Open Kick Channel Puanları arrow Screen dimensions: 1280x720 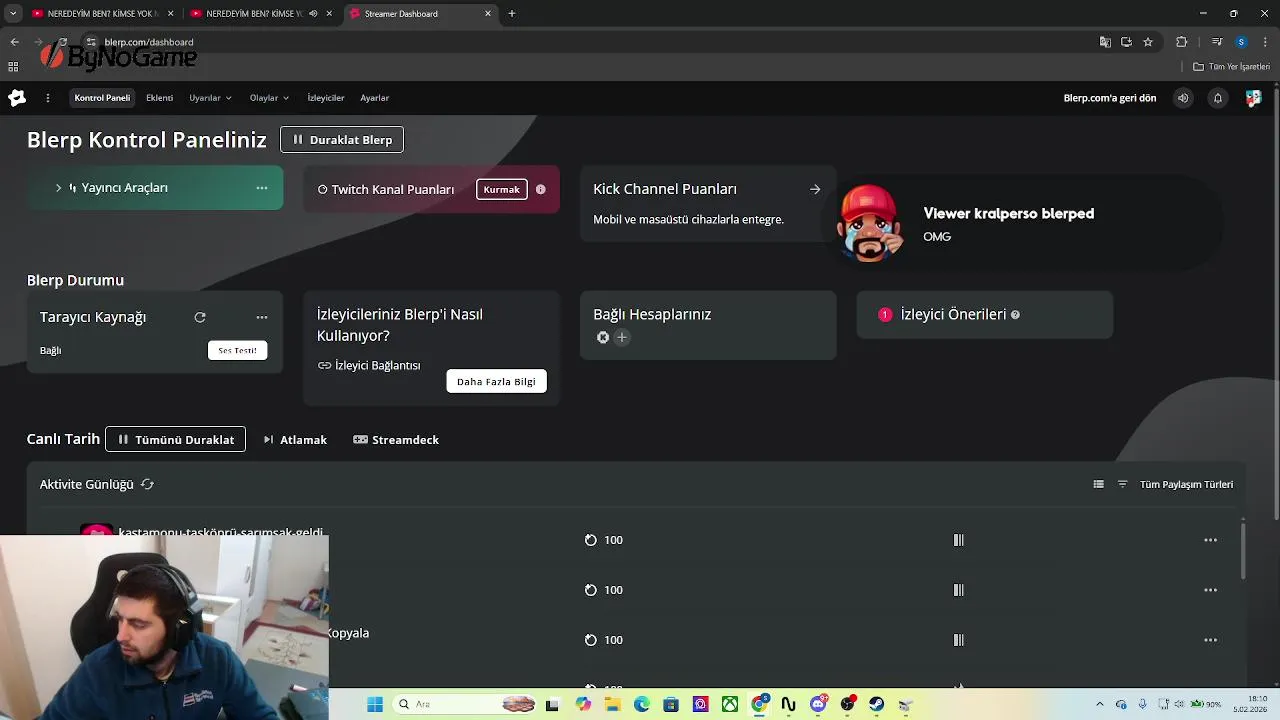[815, 189]
